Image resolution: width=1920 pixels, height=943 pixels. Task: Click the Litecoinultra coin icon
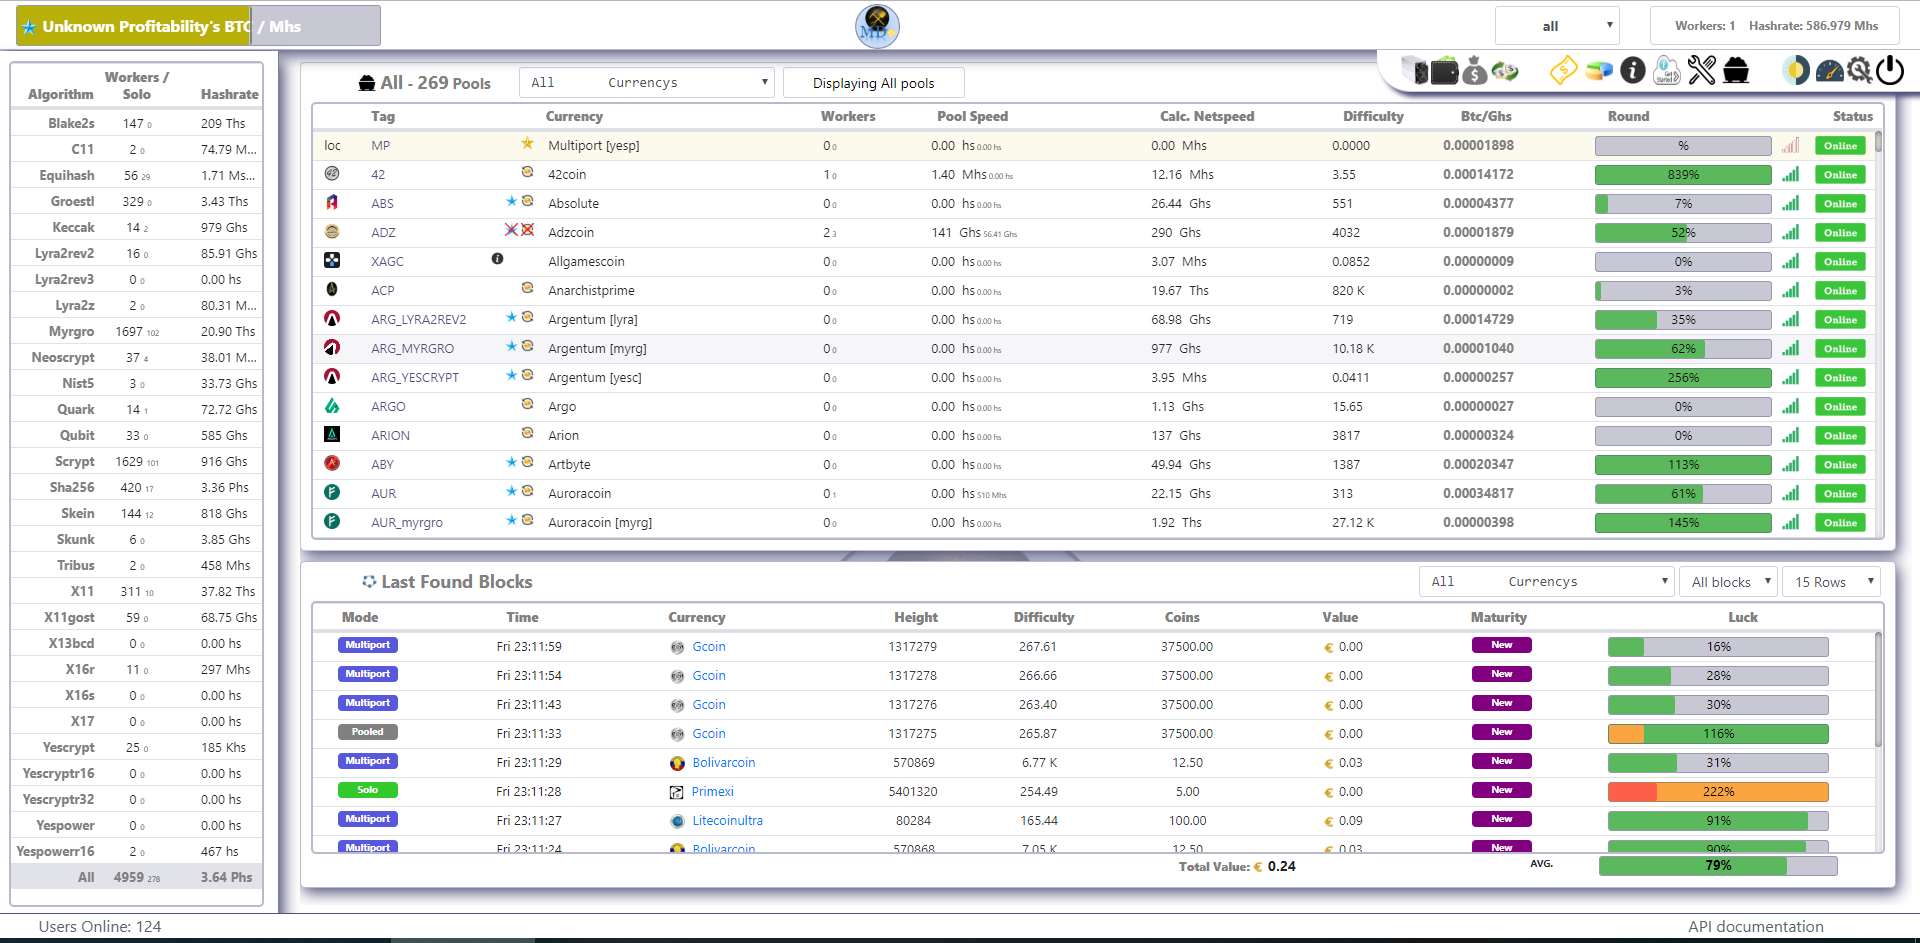677,821
